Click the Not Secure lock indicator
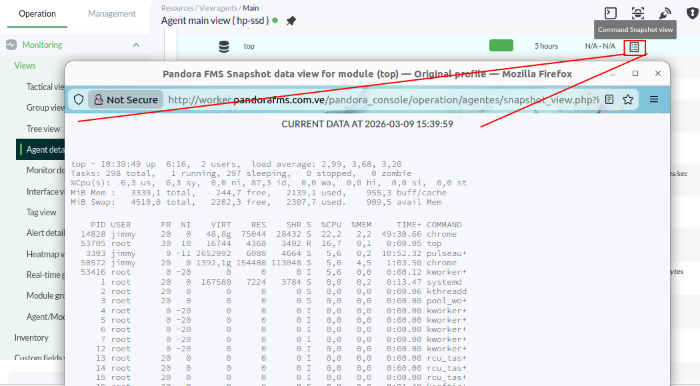Viewport: 700px width, 386px height. [125, 100]
